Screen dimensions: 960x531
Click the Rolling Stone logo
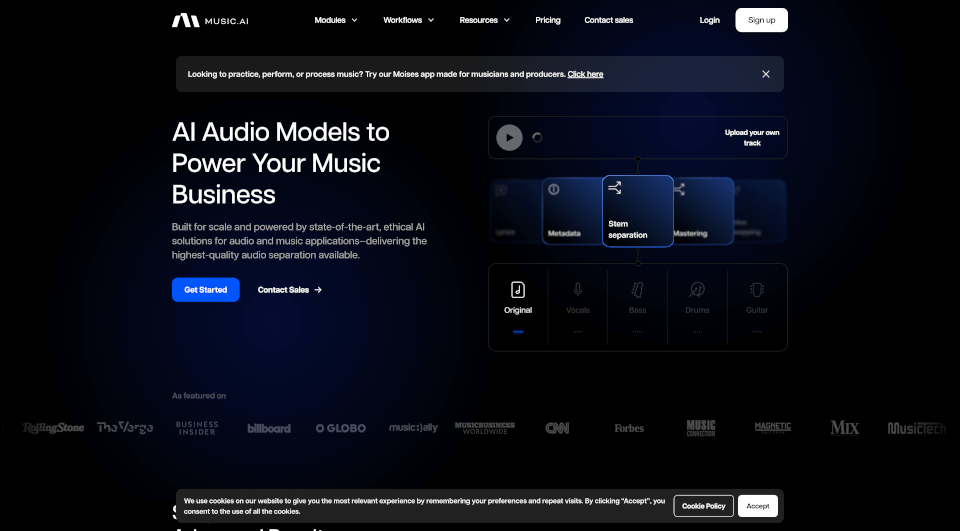pos(53,428)
